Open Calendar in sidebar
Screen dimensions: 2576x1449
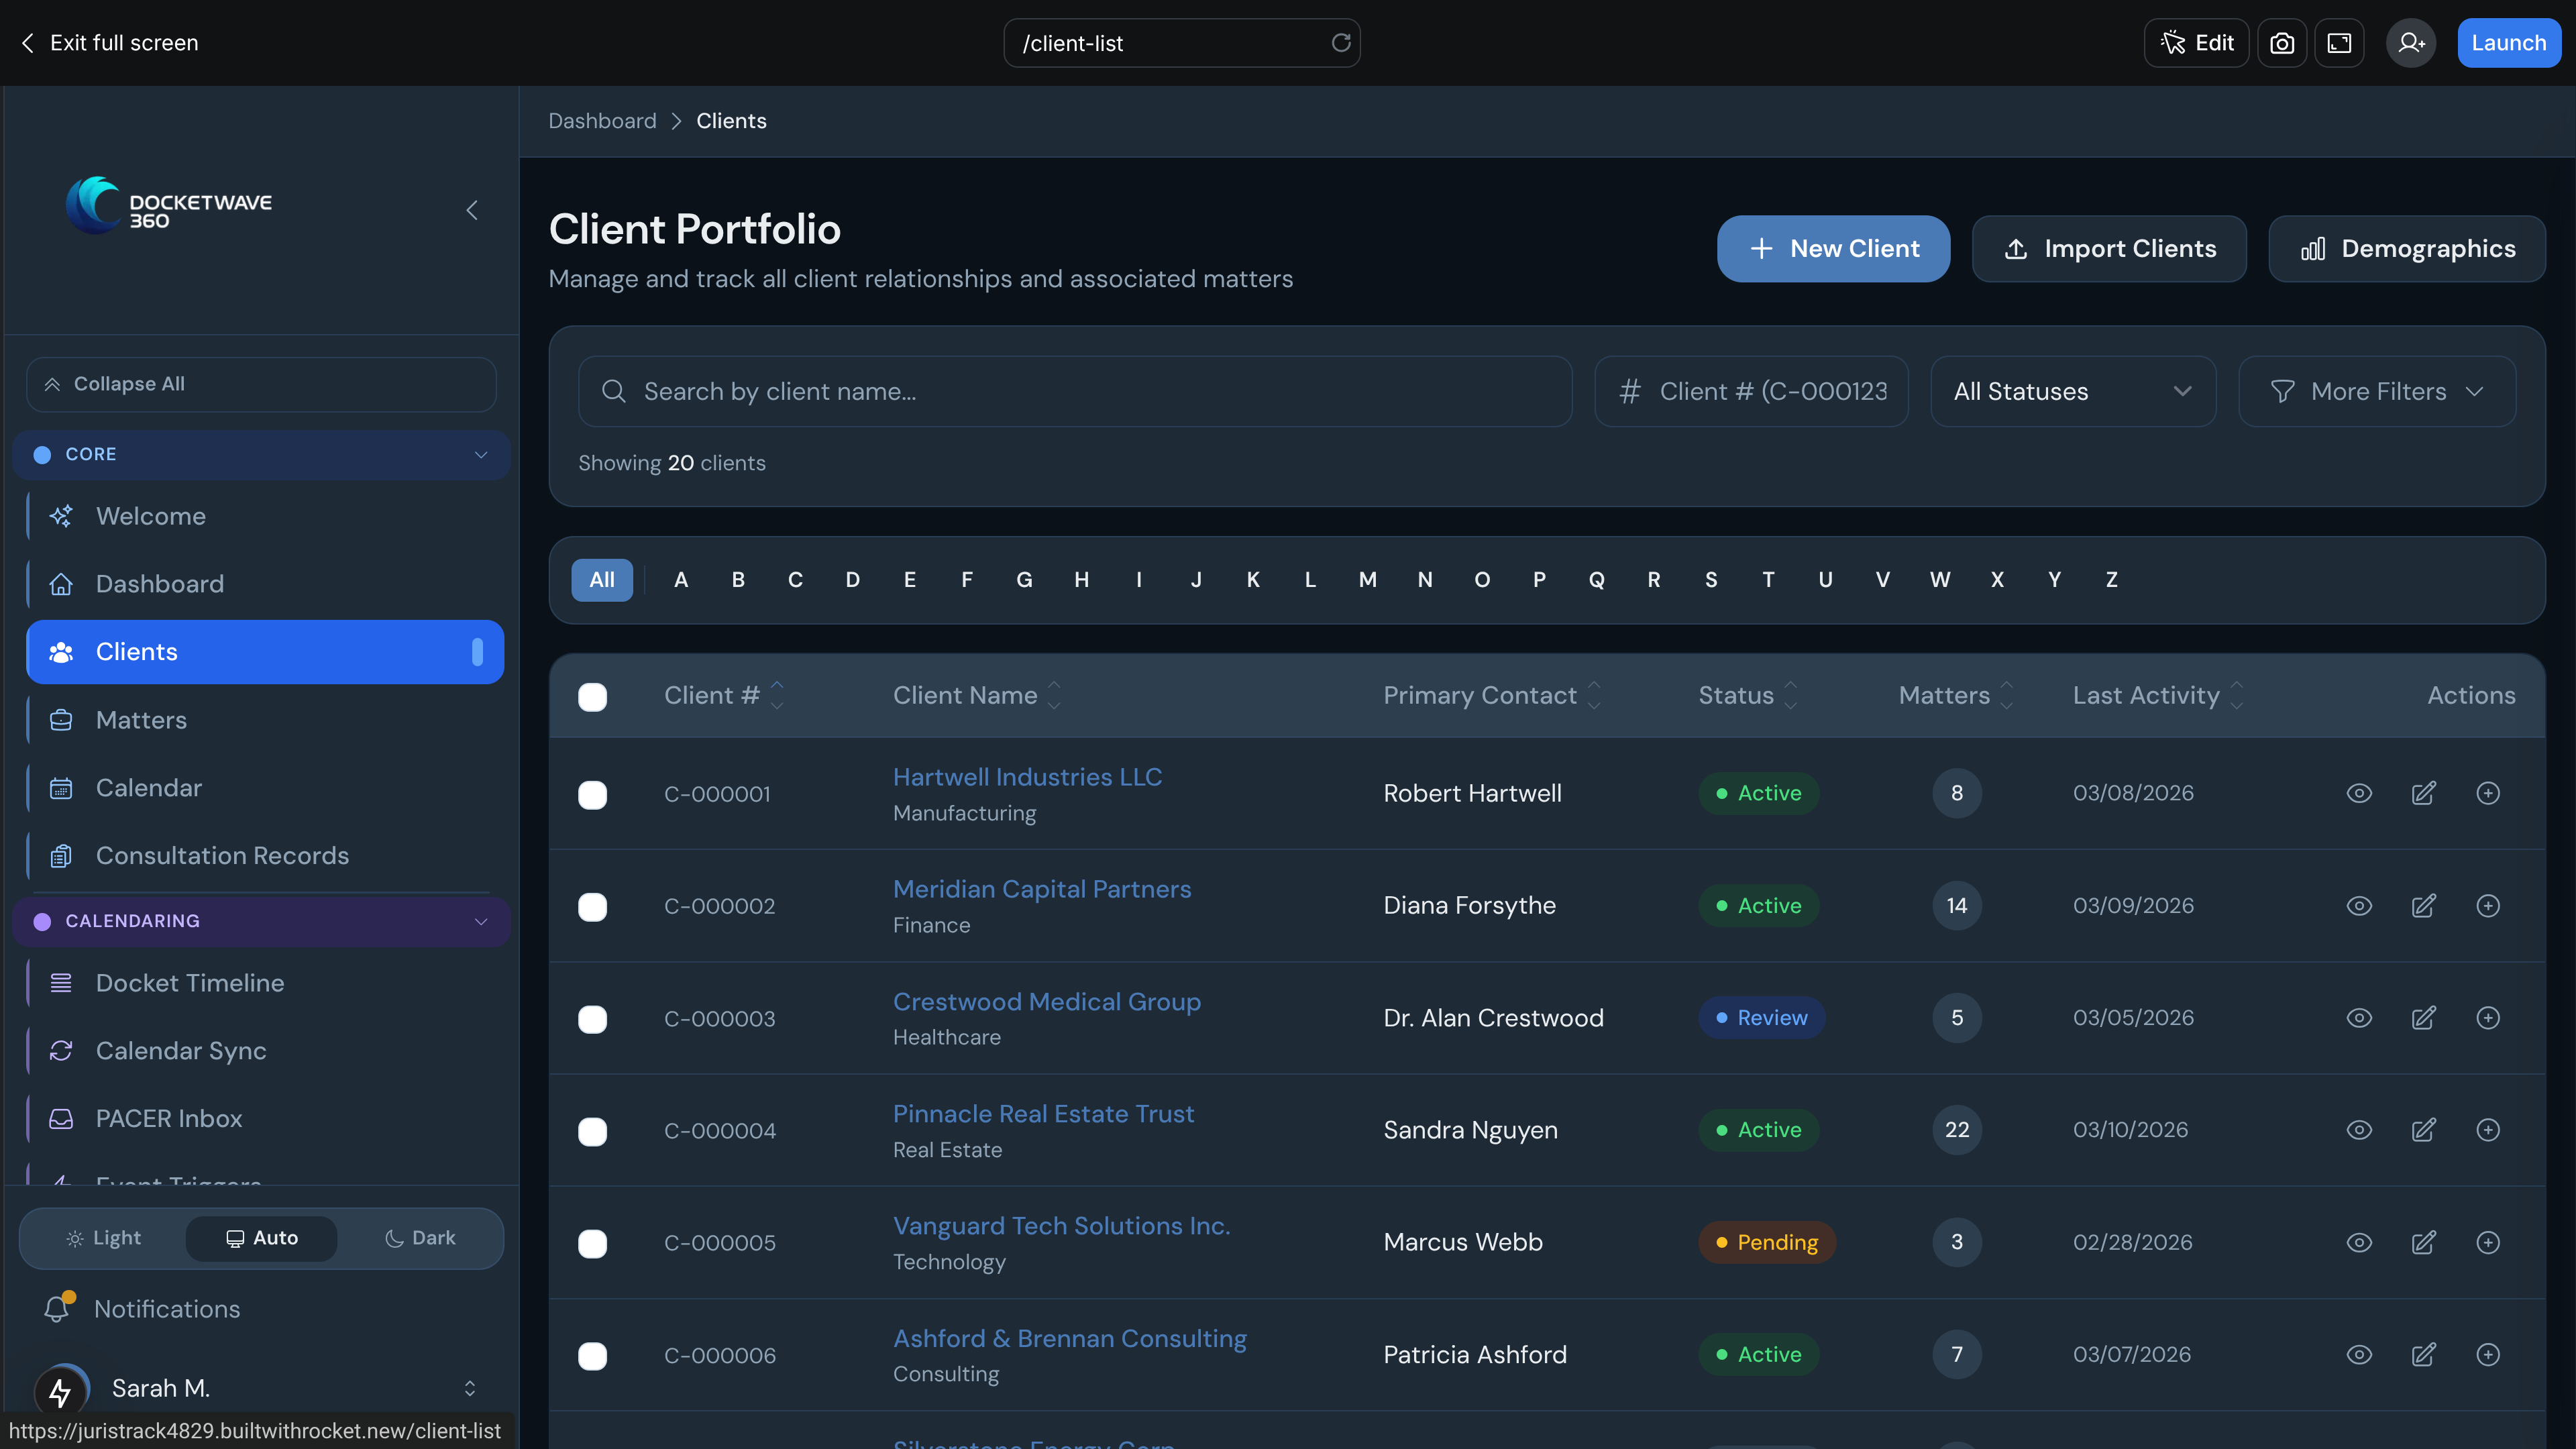click(x=265, y=788)
